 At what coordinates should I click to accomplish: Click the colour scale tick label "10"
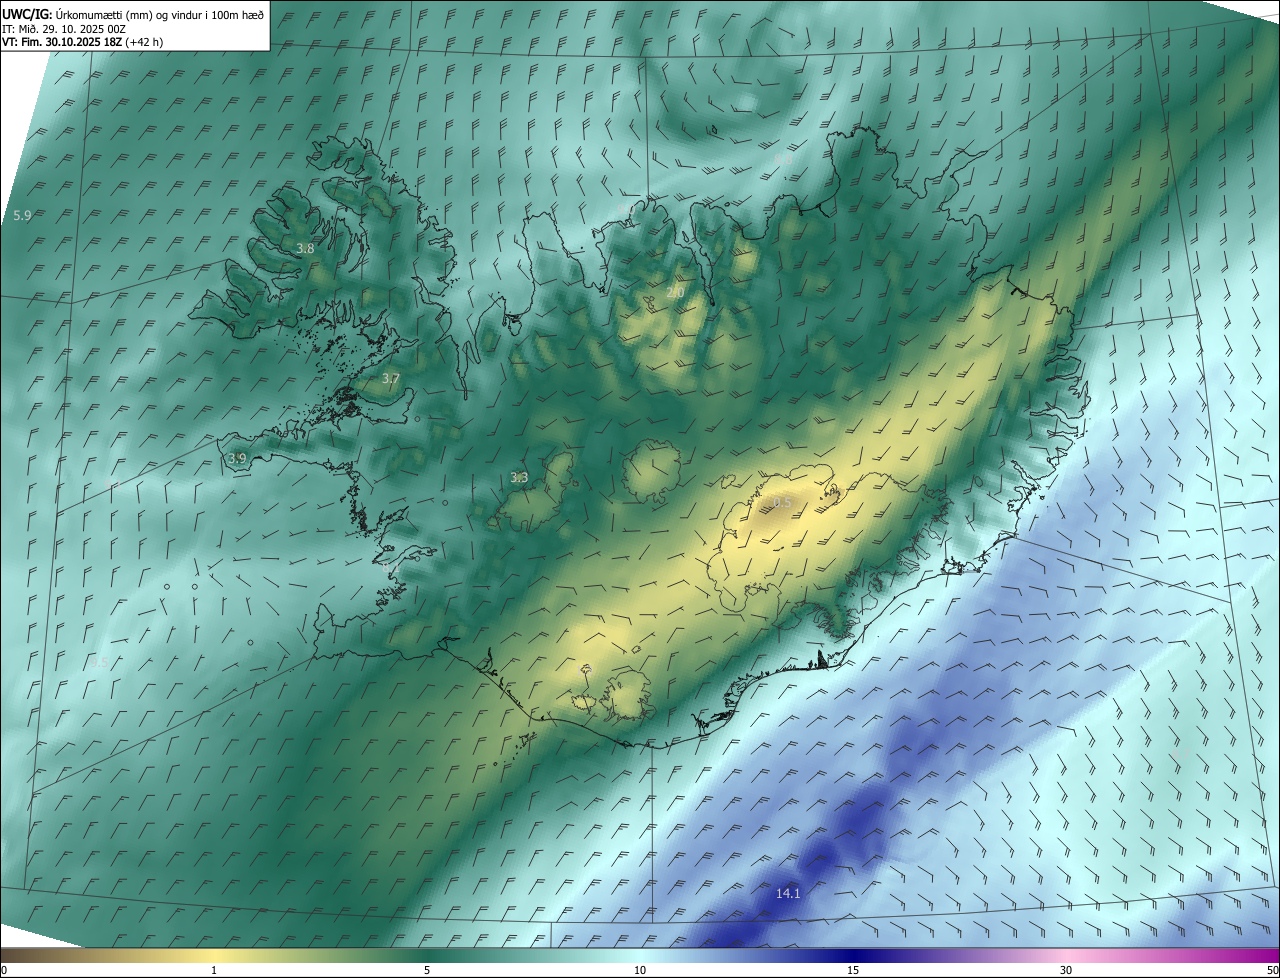(640, 970)
